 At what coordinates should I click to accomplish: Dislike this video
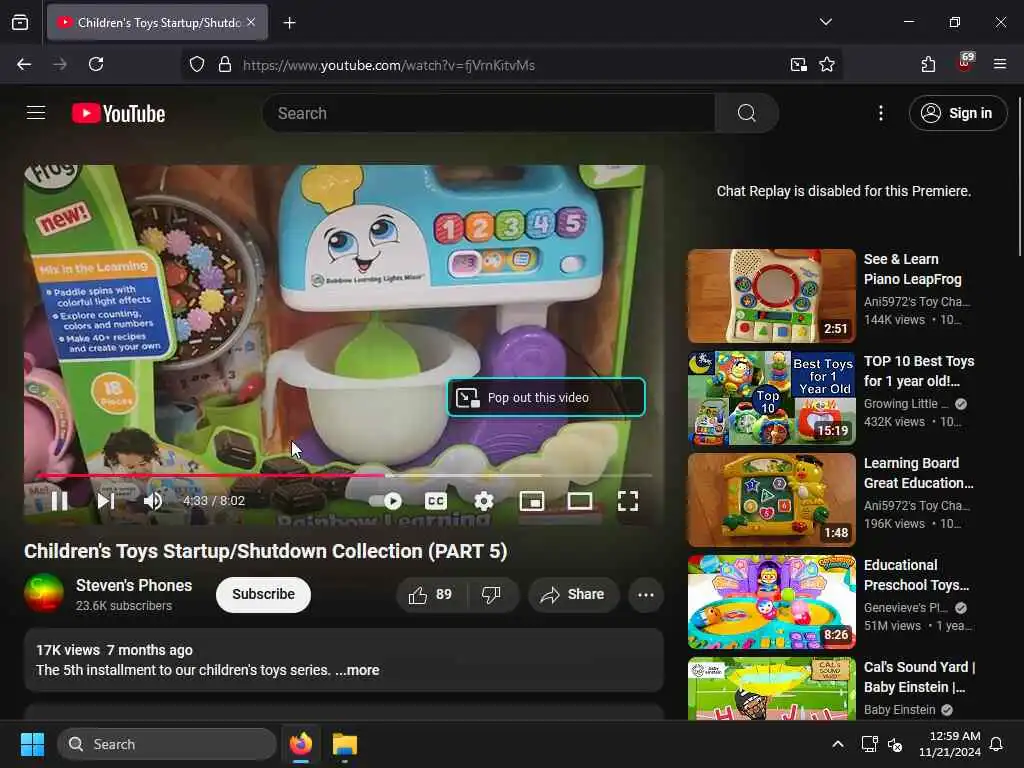[x=492, y=594]
